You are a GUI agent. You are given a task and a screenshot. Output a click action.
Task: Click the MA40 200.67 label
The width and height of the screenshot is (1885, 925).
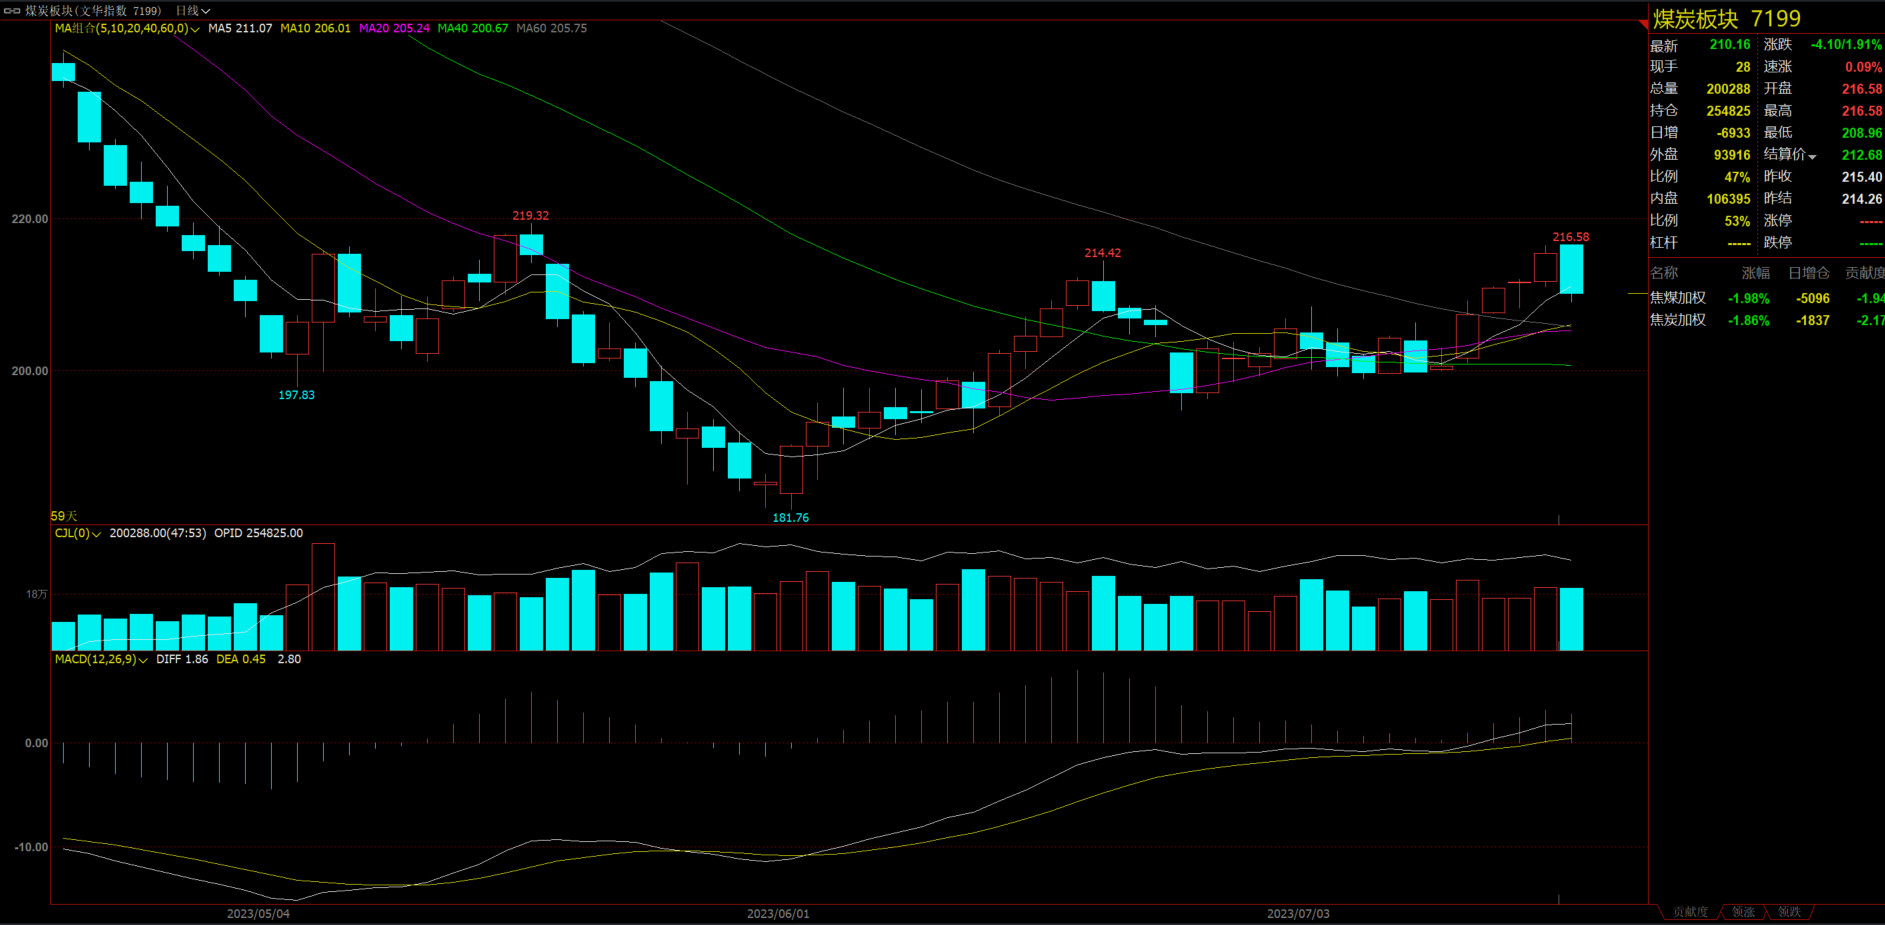[473, 28]
